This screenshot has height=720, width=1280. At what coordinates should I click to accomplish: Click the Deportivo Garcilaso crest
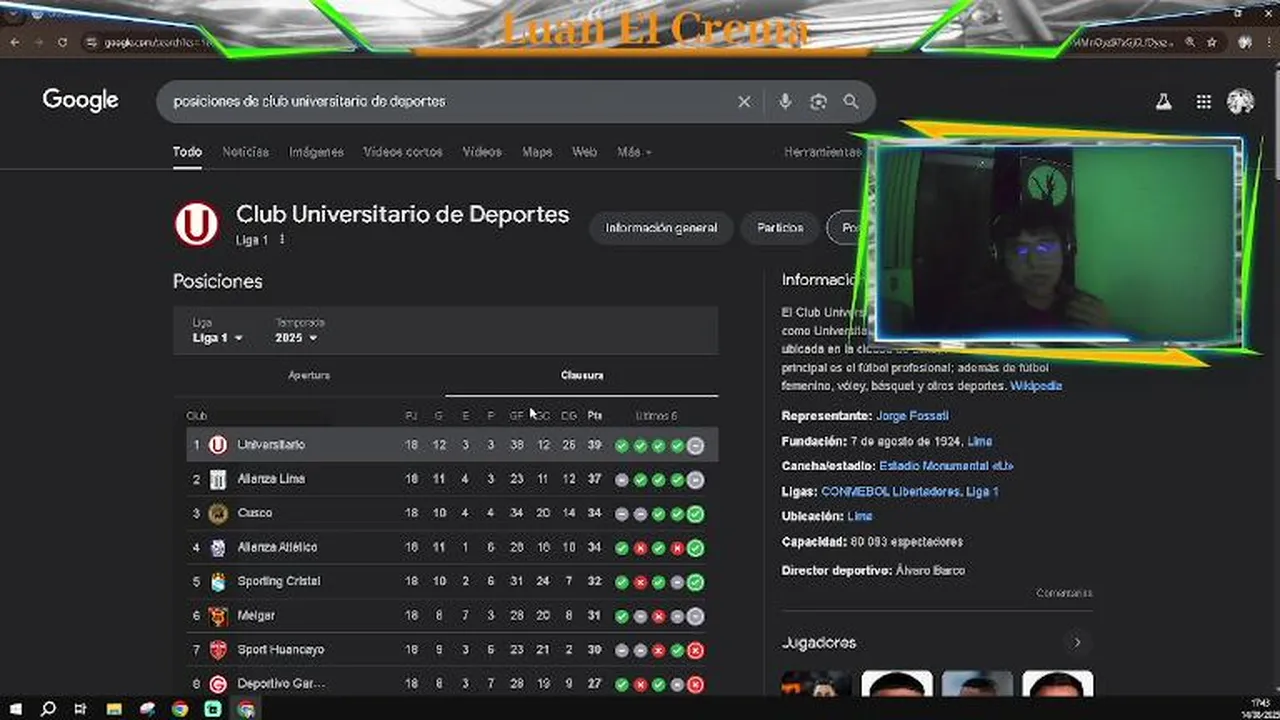[217, 684]
